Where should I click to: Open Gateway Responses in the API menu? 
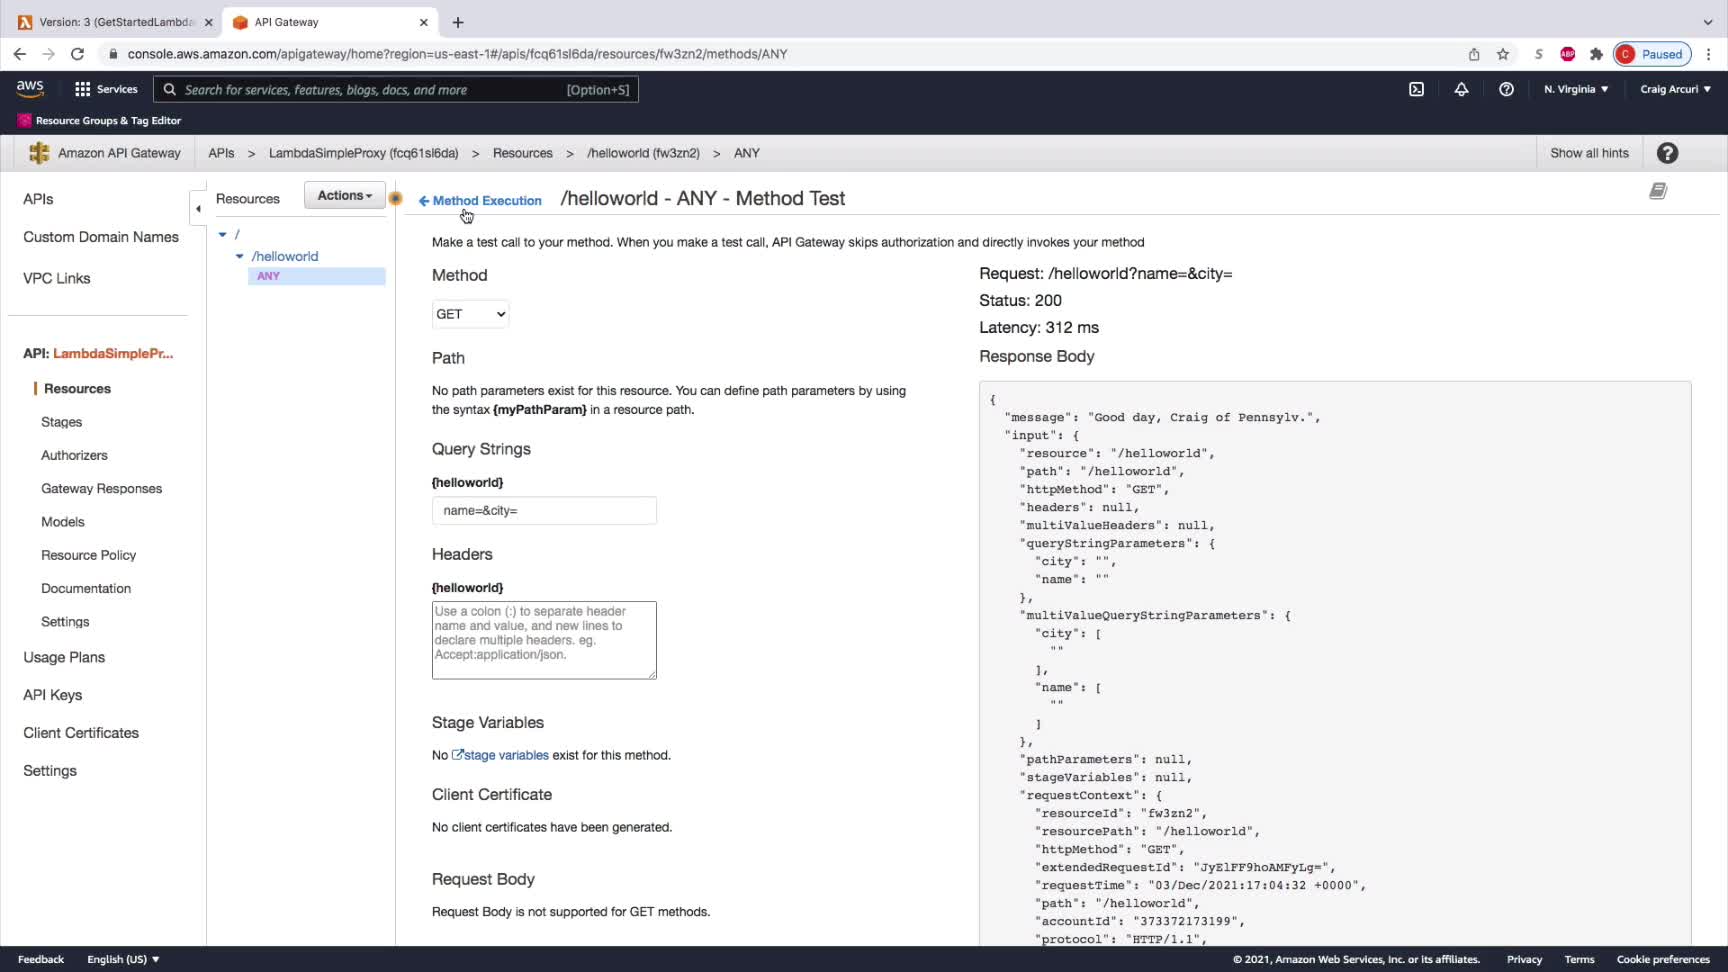[x=101, y=488]
